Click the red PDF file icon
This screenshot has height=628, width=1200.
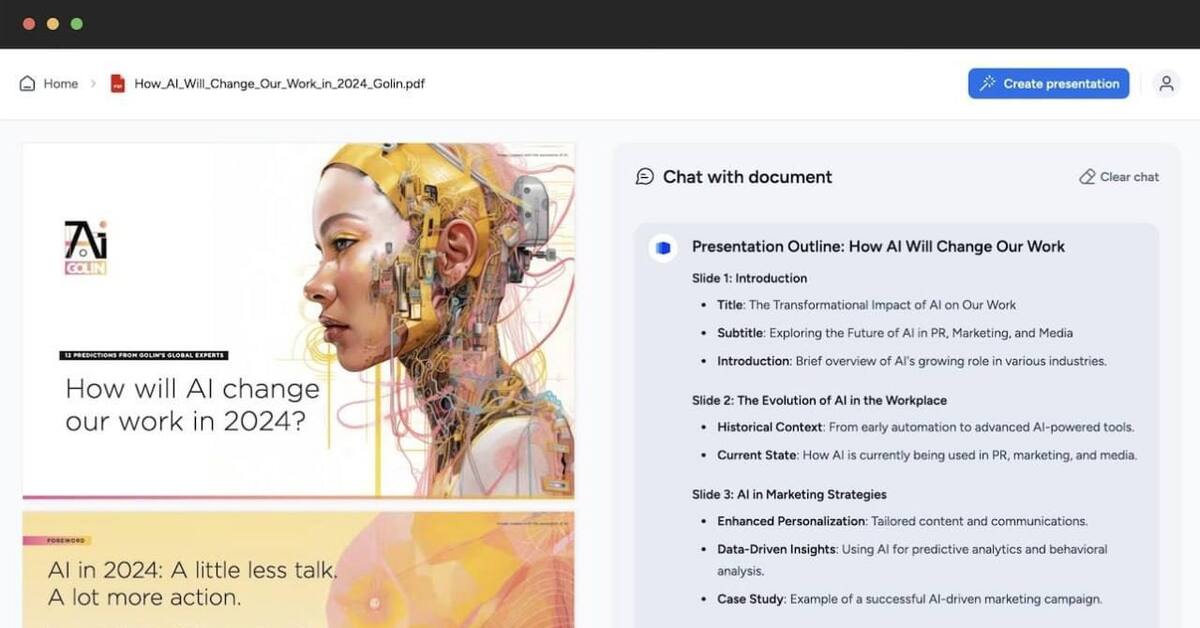(x=117, y=84)
